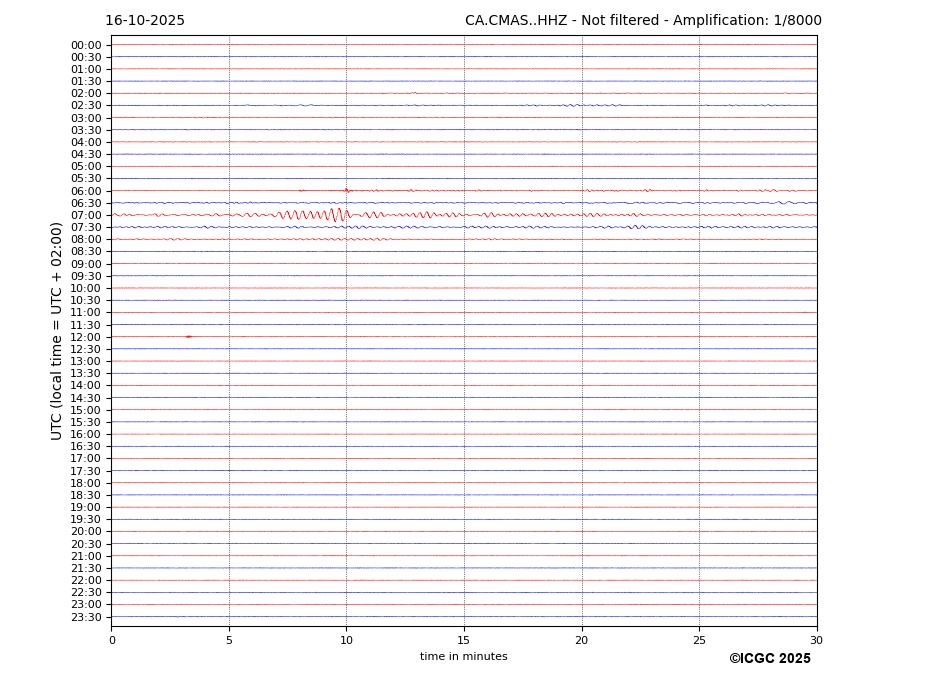The height and width of the screenshot is (696, 927).
Task: Select the x-axis tick label 15
Action: pos(464,640)
